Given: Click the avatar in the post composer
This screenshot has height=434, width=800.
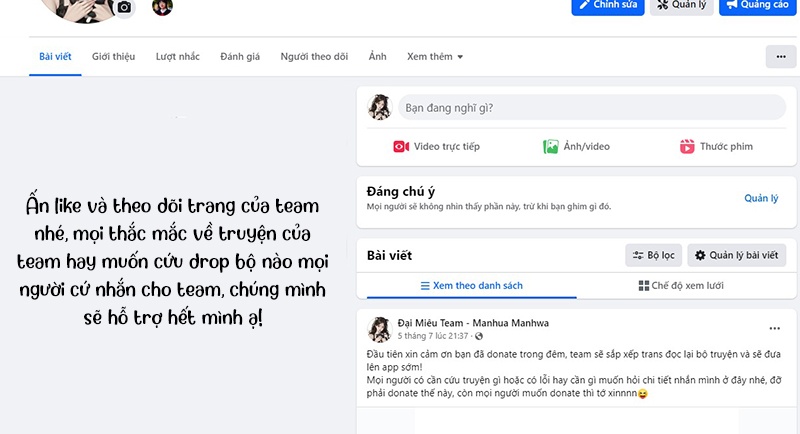Looking at the screenshot, I should coord(380,107).
